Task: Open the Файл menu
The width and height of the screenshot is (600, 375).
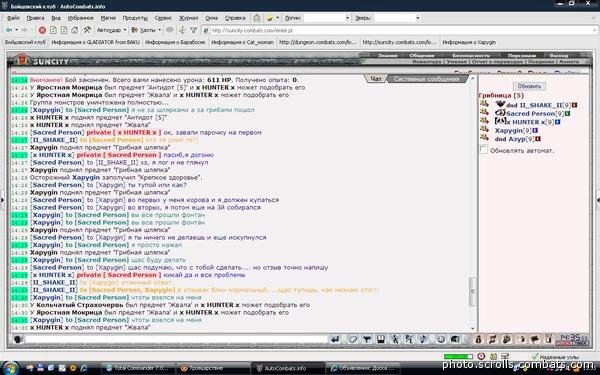Action: [x=13, y=18]
